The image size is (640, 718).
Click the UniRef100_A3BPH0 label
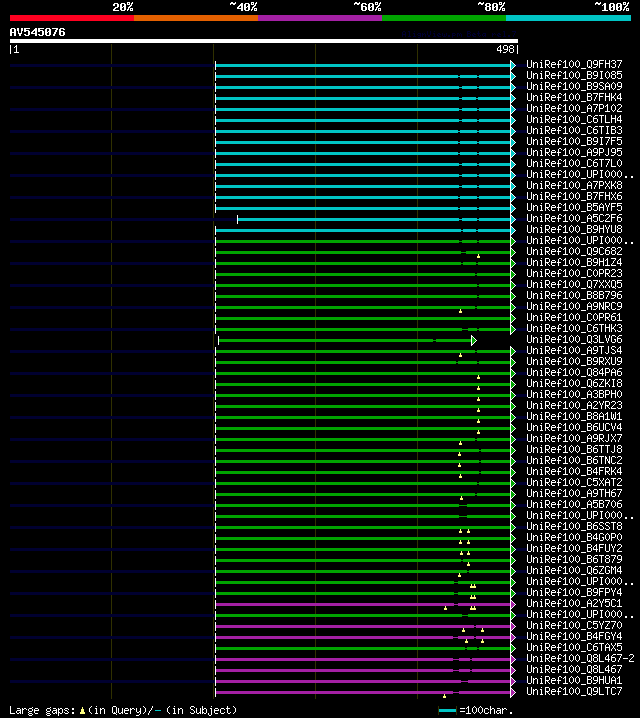(574, 394)
